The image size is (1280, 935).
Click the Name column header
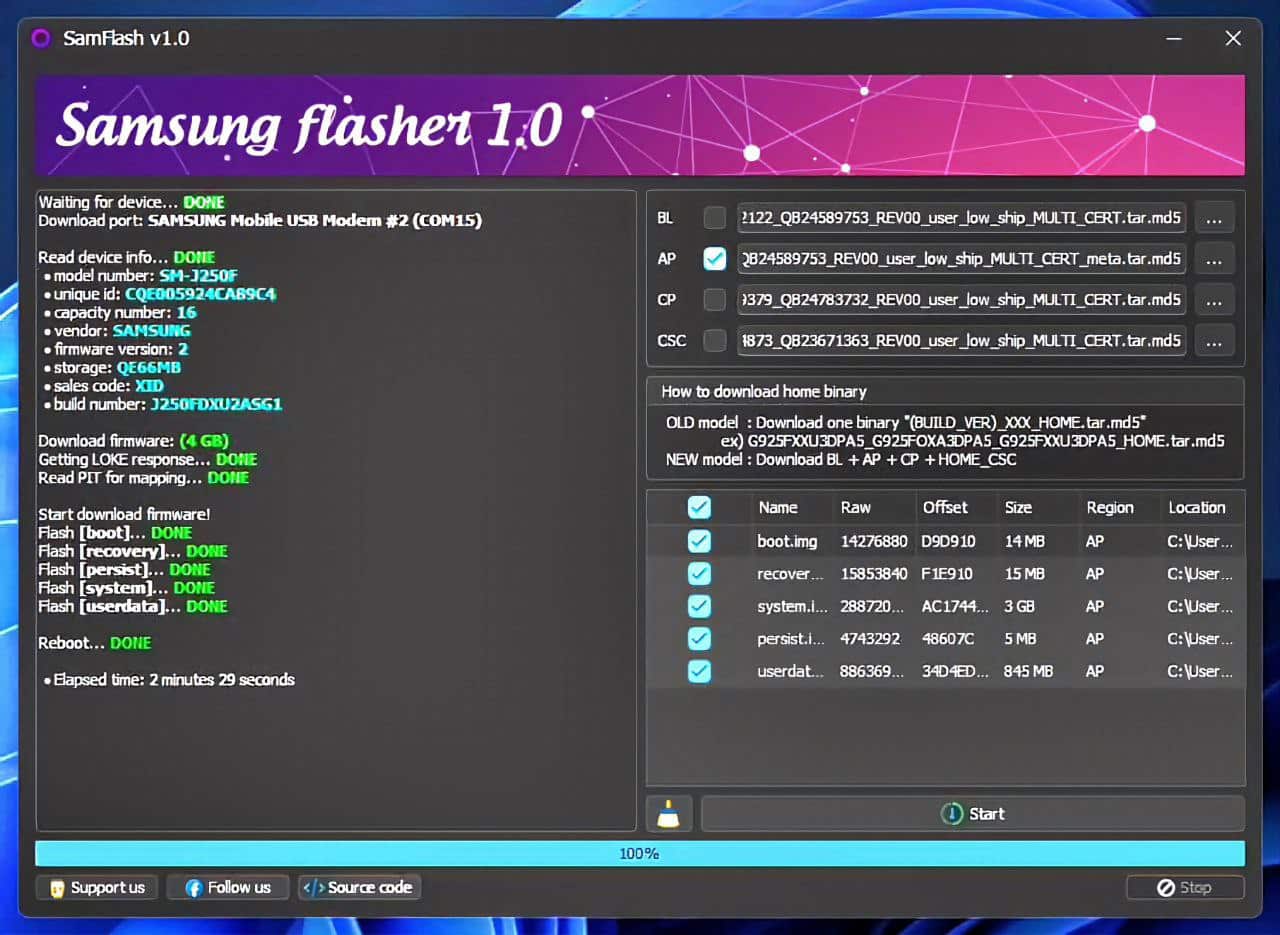click(x=791, y=508)
